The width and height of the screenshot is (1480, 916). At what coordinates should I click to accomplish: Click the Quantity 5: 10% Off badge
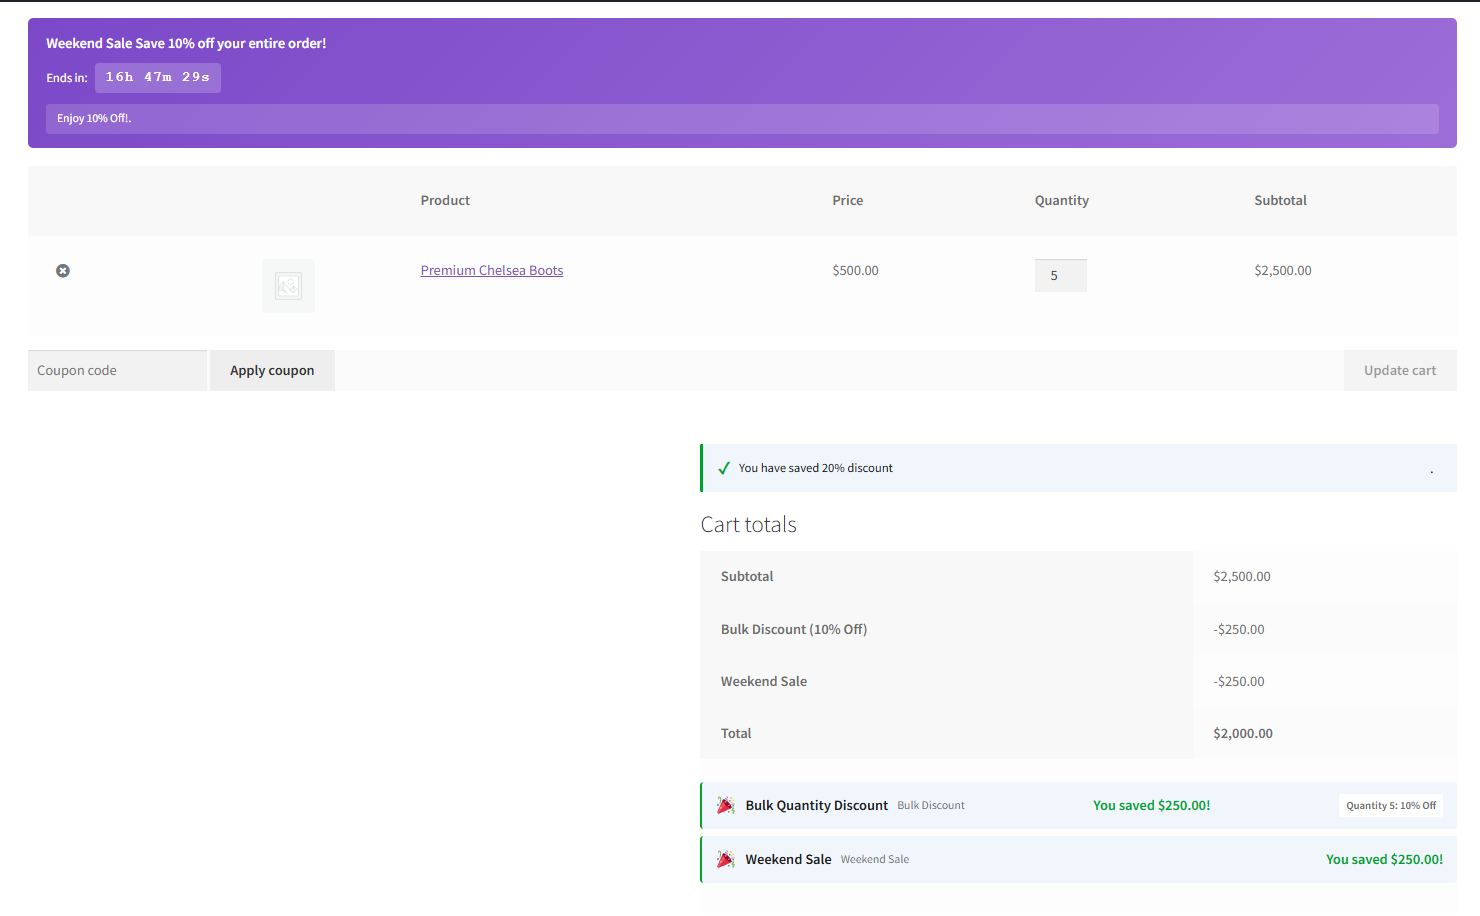1391,806
